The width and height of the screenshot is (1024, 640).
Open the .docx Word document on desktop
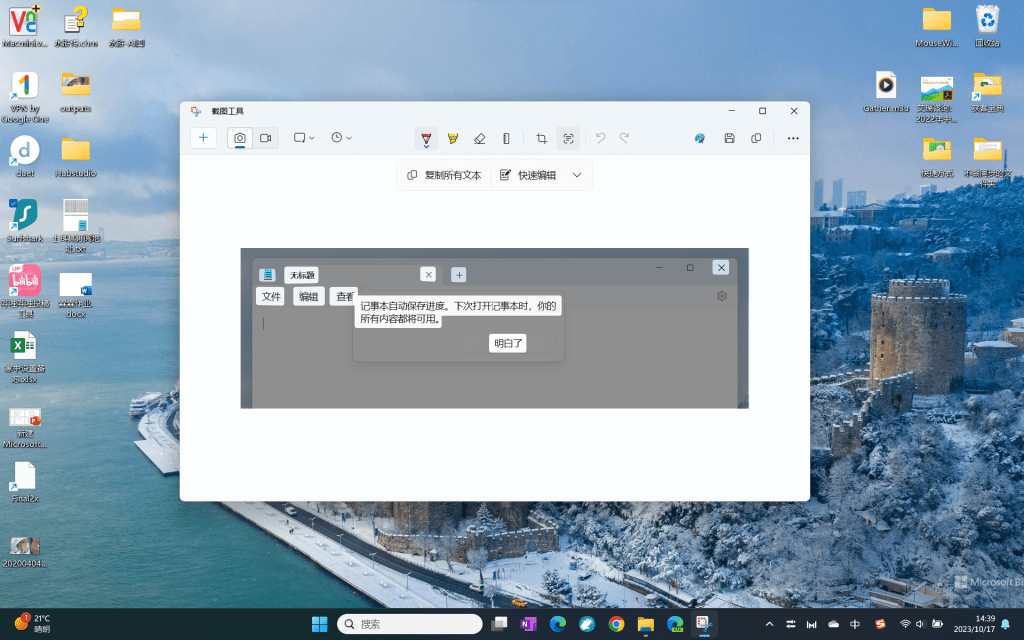[76, 294]
